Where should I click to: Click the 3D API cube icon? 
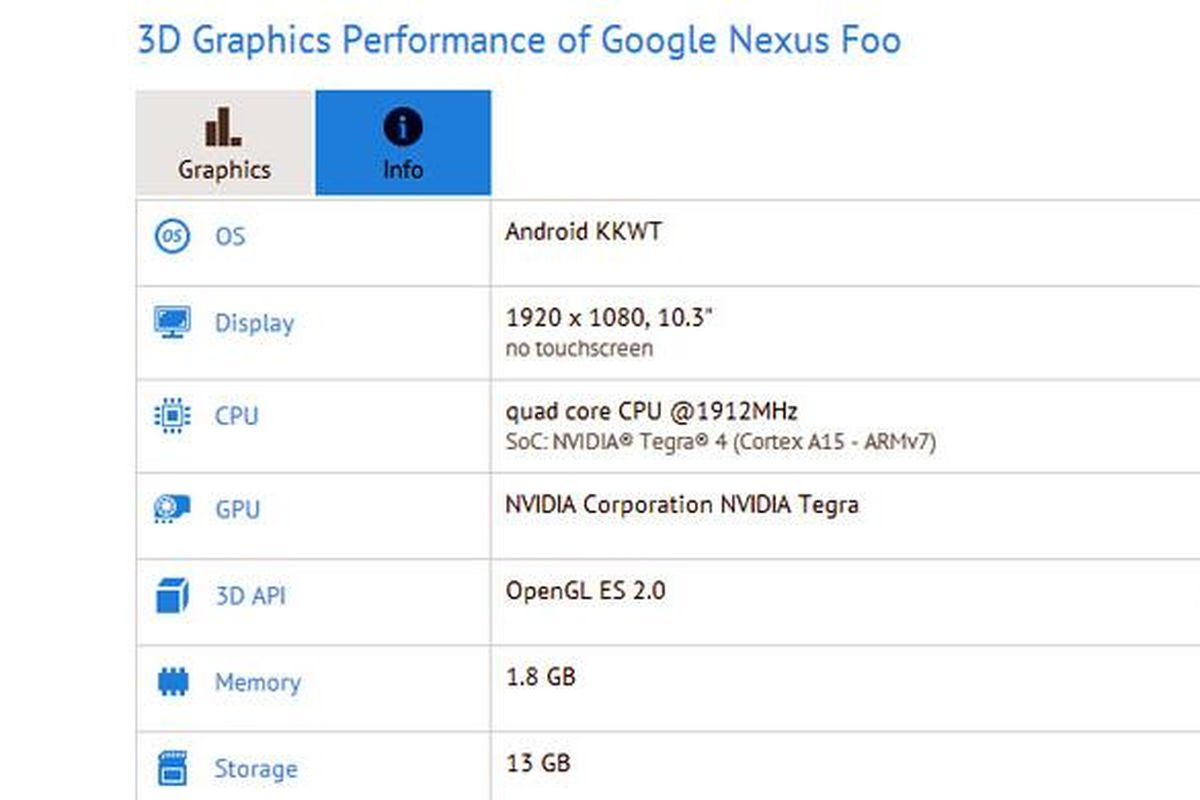pyautogui.click(x=172, y=596)
